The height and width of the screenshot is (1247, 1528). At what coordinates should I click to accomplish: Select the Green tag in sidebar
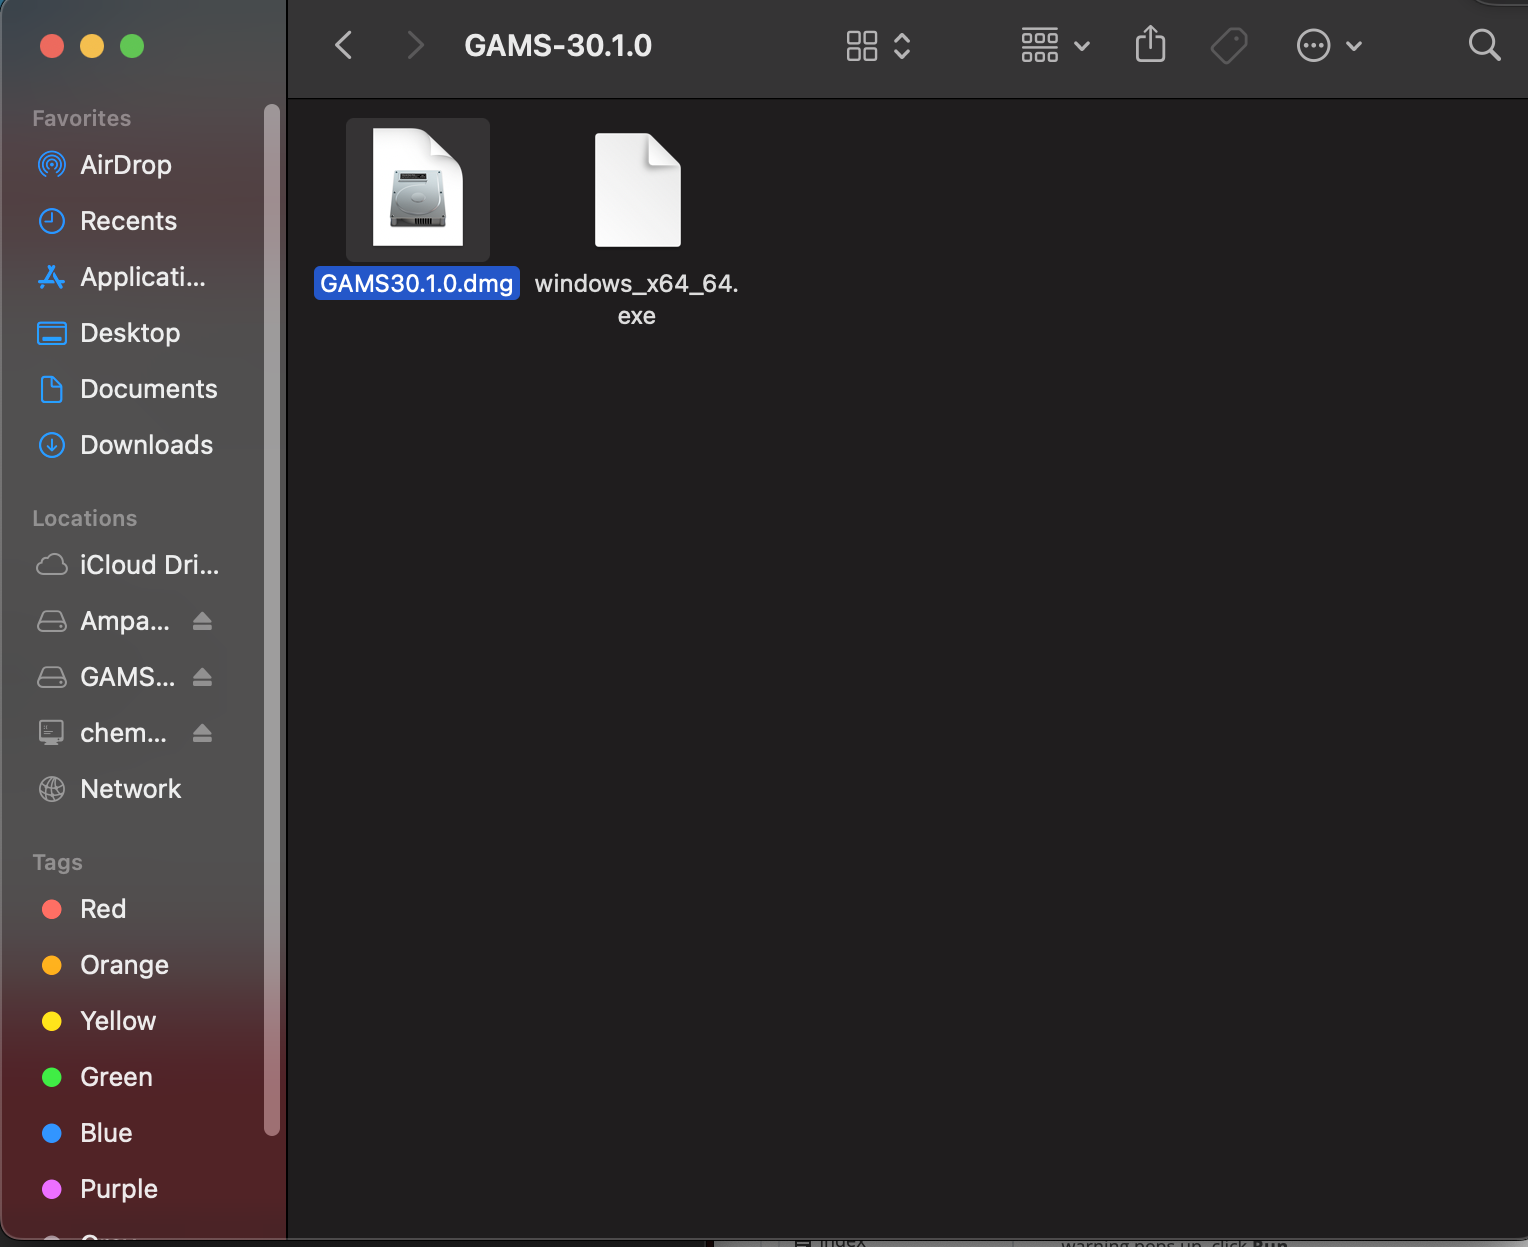pos(116,1077)
